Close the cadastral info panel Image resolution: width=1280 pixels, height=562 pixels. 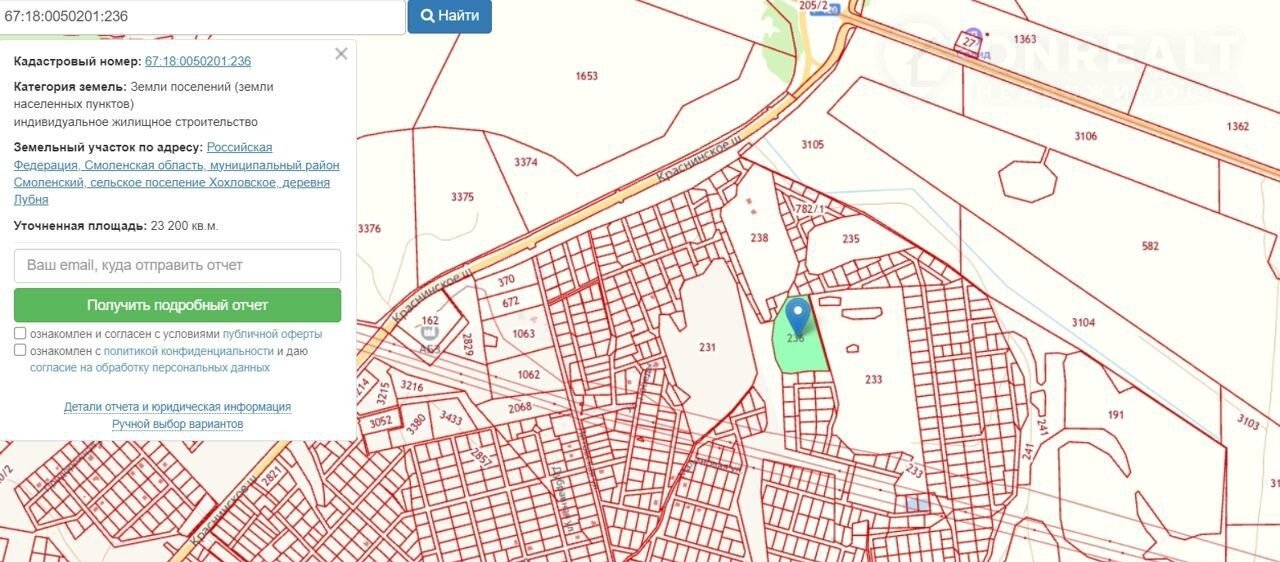coord(341,54)
